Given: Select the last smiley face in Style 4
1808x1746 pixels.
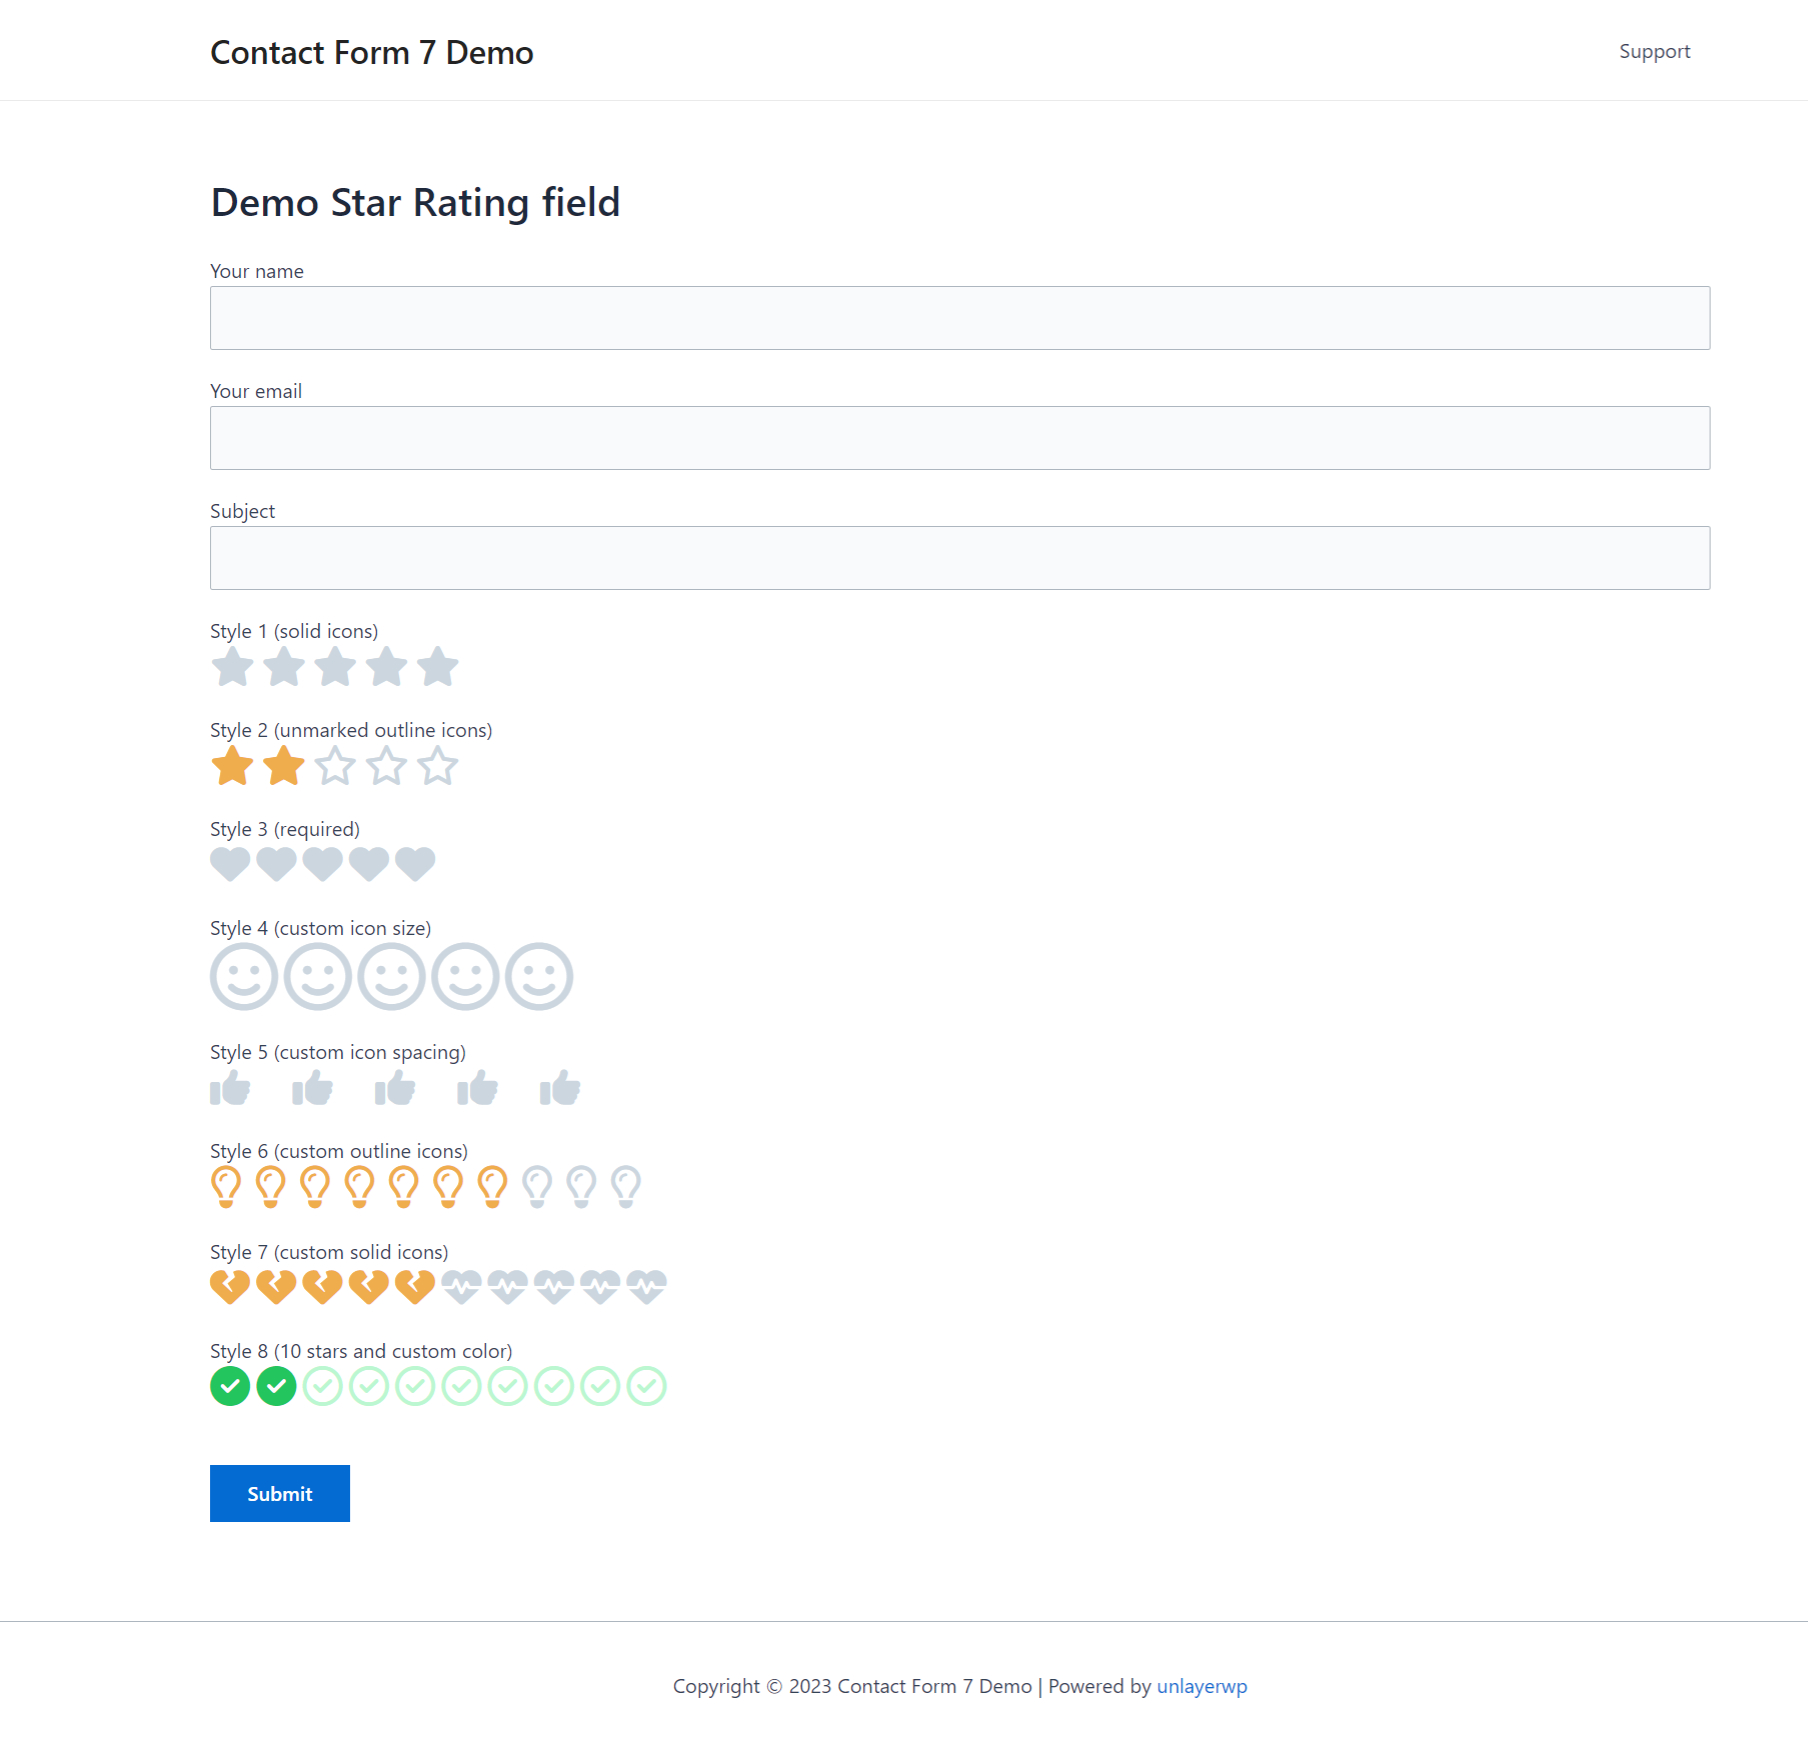Looking at the screenshot, I should pyautogui.click(x=540, y=977).
